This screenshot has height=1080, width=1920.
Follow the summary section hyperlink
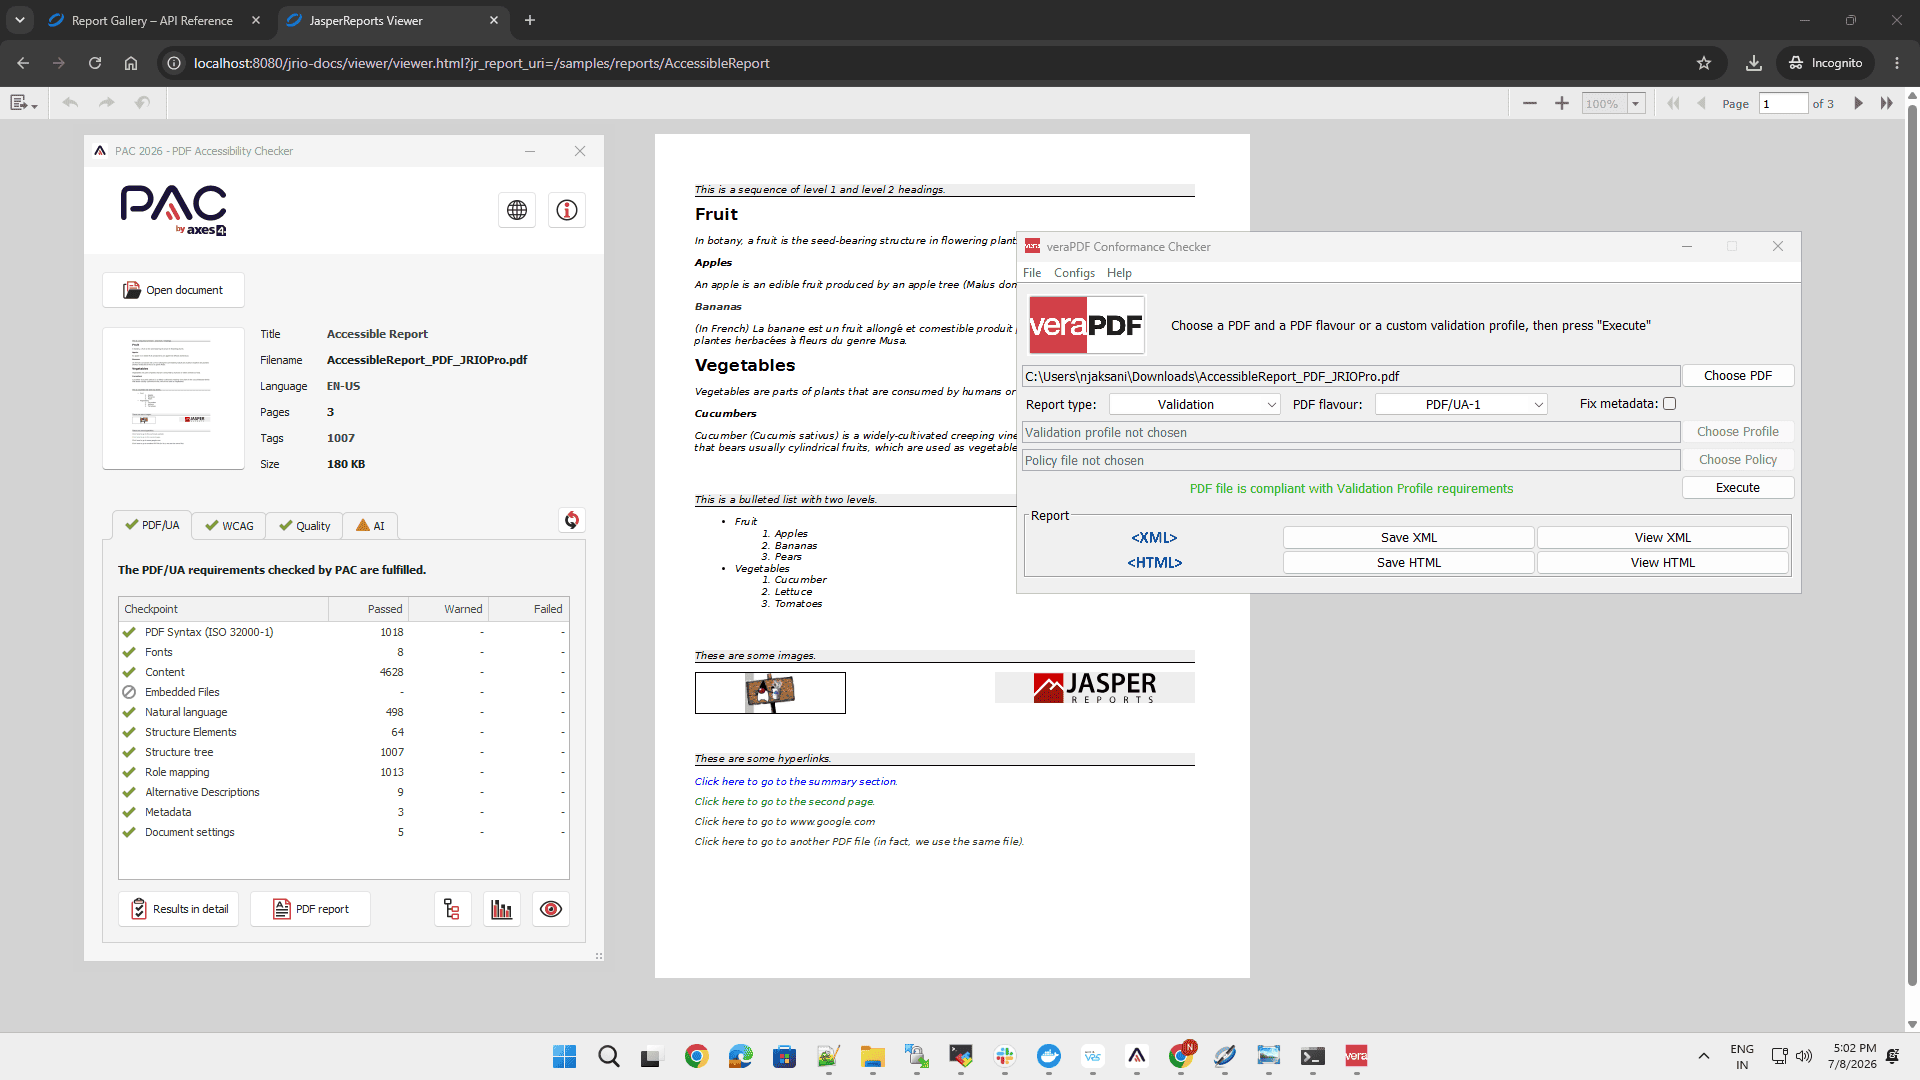coord(796,782)
